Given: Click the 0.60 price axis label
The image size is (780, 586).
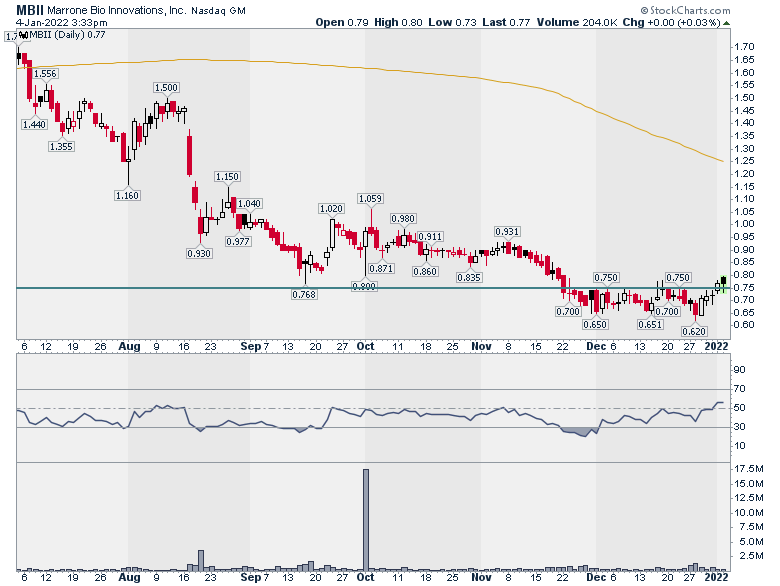Looking at the screenshot, I should point(745,325).
